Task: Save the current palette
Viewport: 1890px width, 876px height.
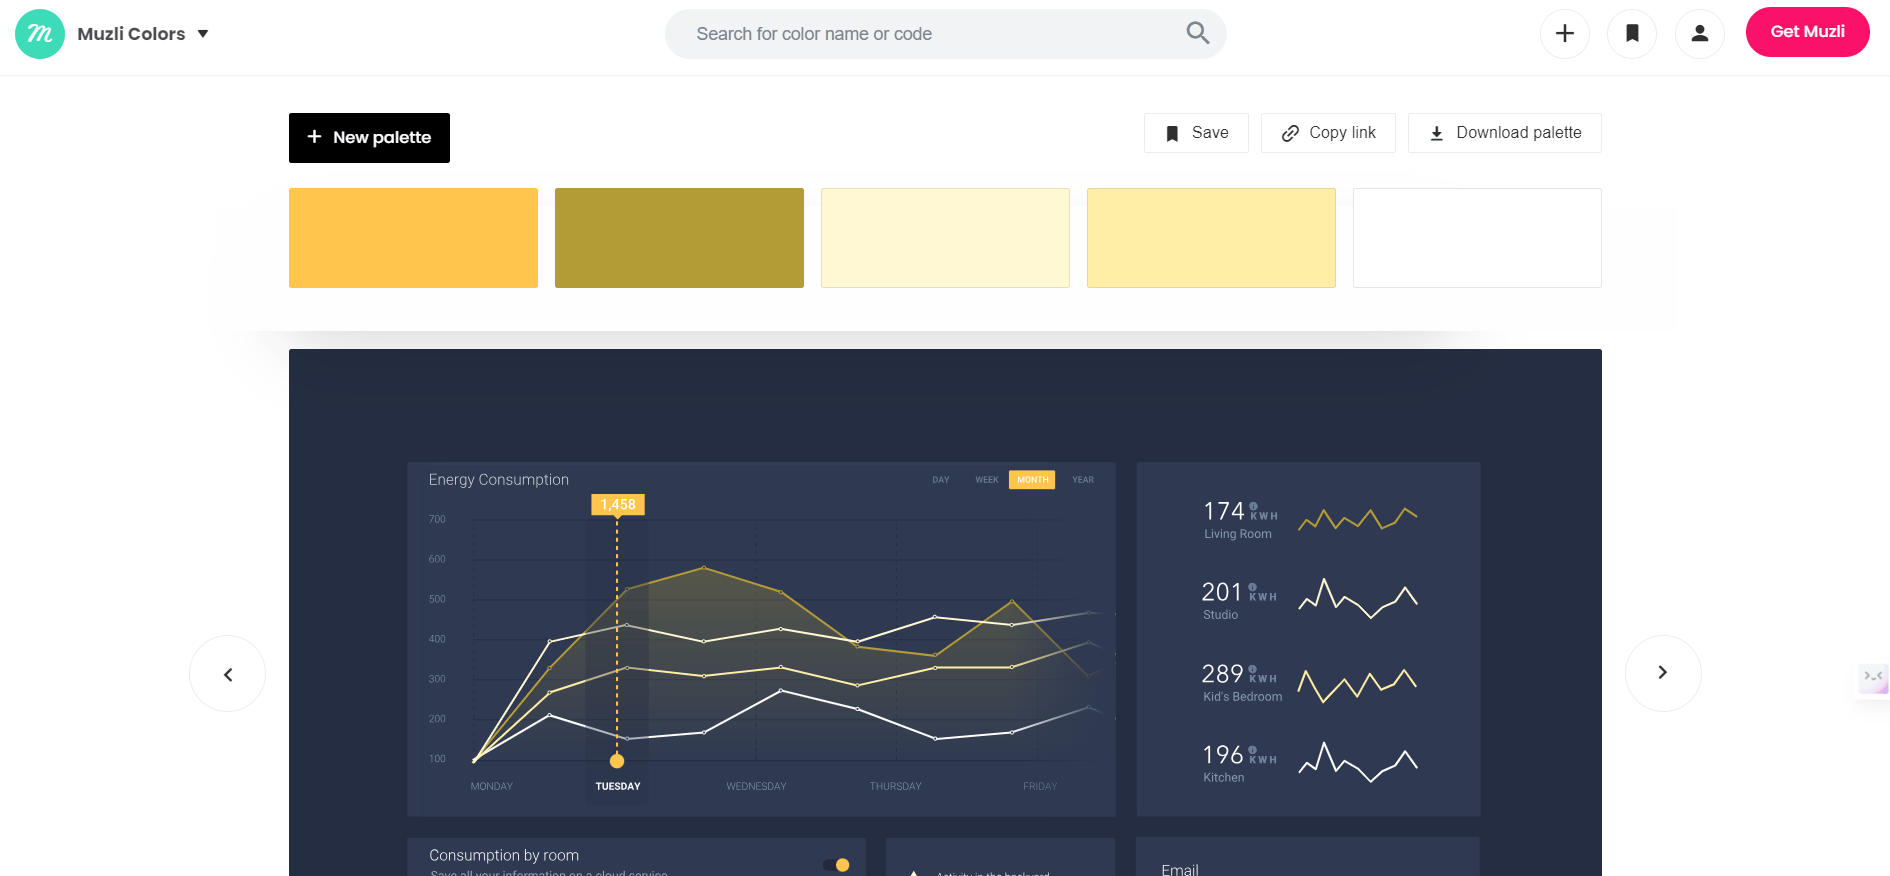Action: click(x=1196, y=133)
